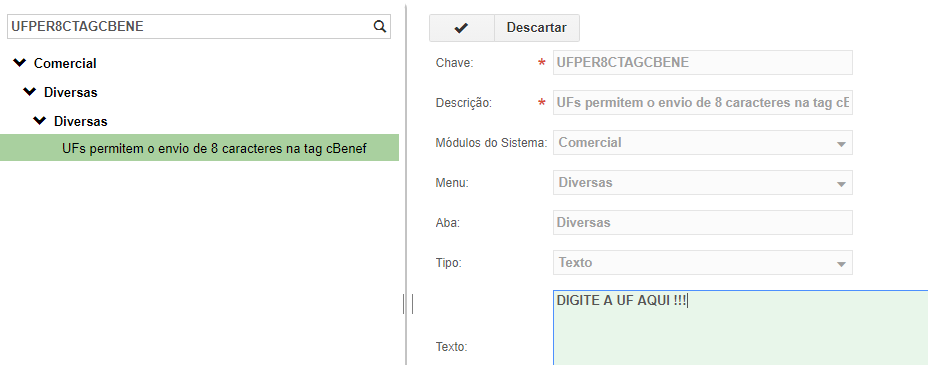
Task: Confirm changes with the checkmark button
Action: tap(462, 28)
